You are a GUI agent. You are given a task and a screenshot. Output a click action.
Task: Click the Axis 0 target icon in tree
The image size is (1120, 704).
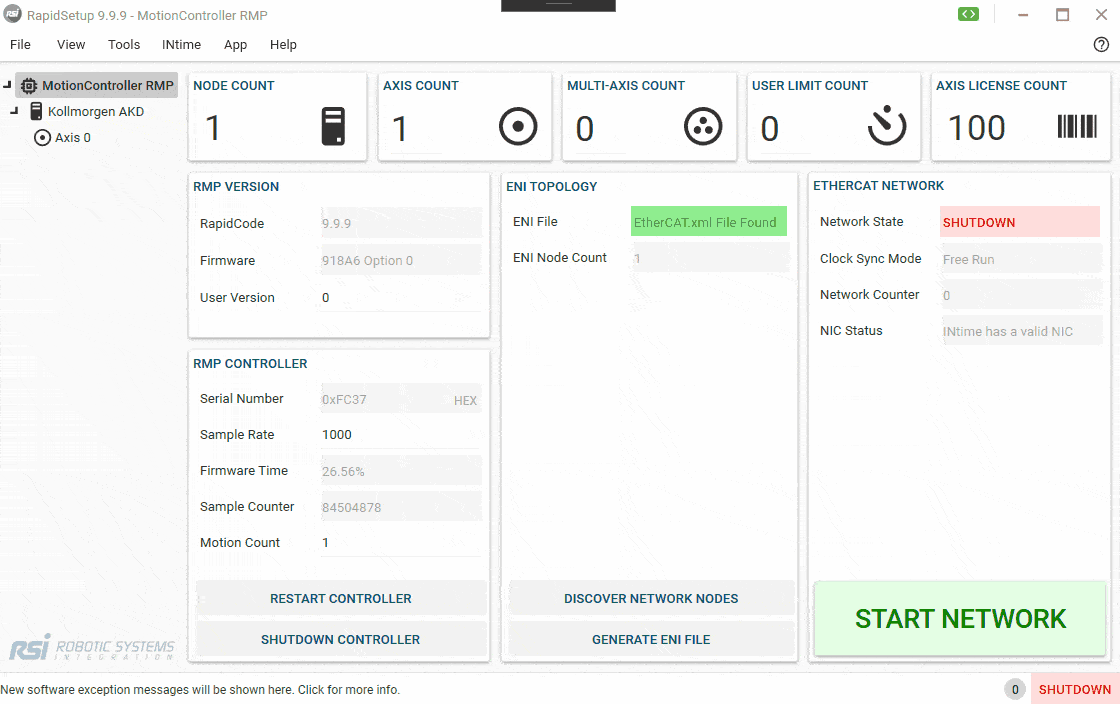42,137
